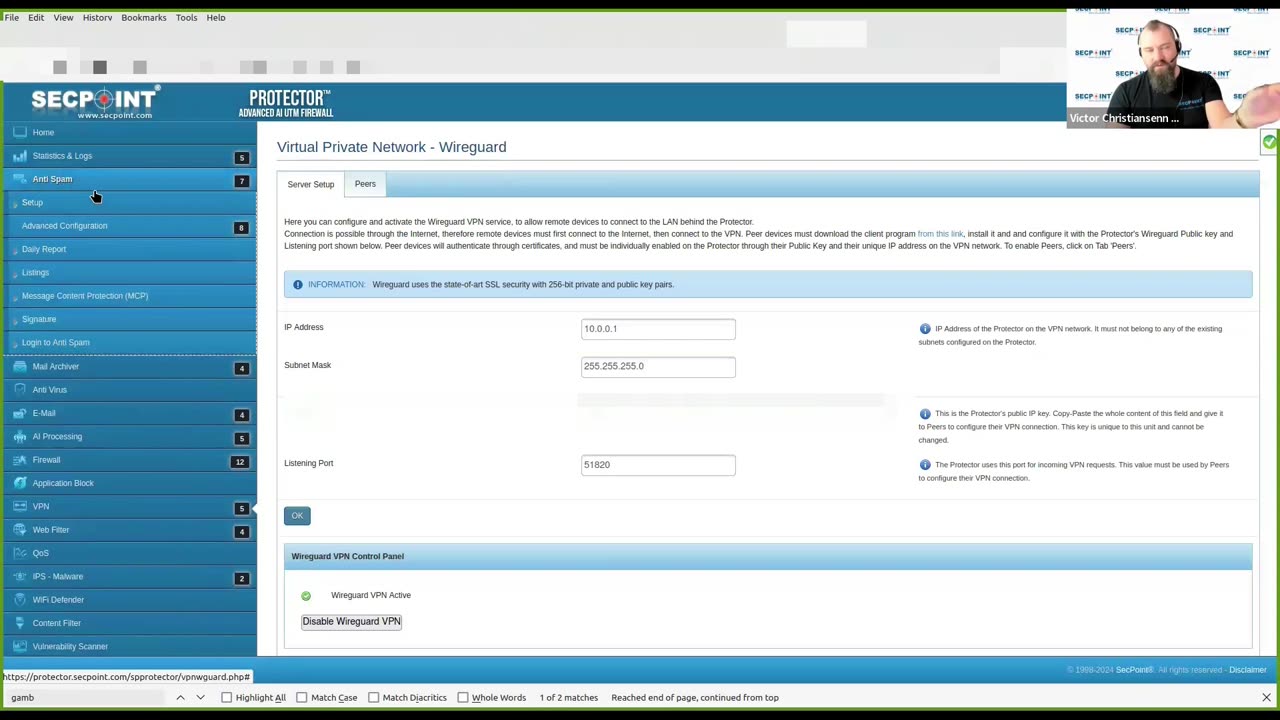Expand IPS - Malware via its 2 badge
Image resolution: width=1280 pixels, height=720 pixels.
click(241, 578)
